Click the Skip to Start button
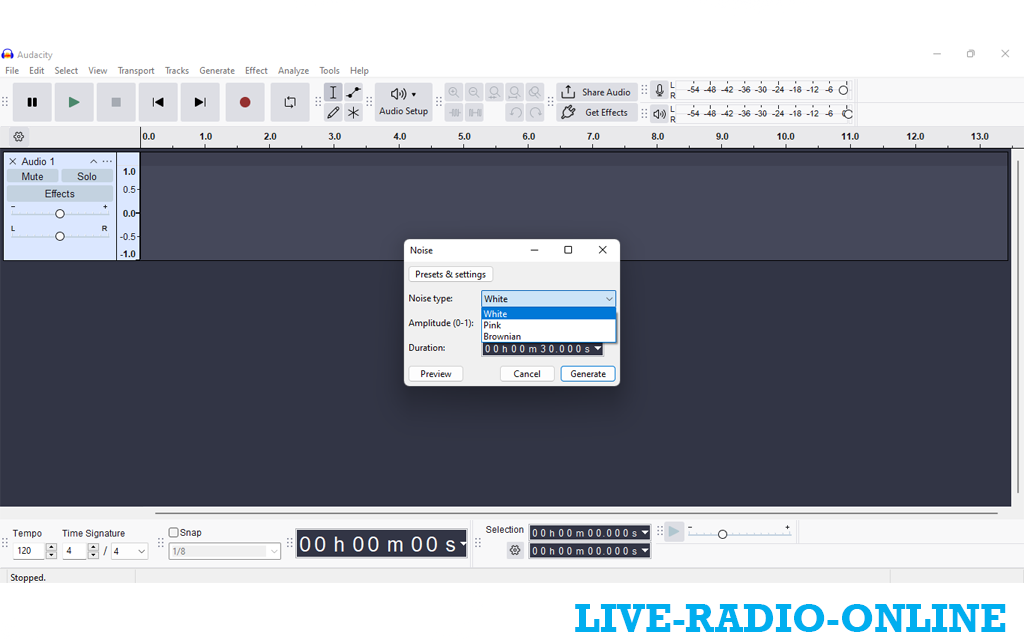The height and width of the screenshot is (640, 1024). pos(158,102)
